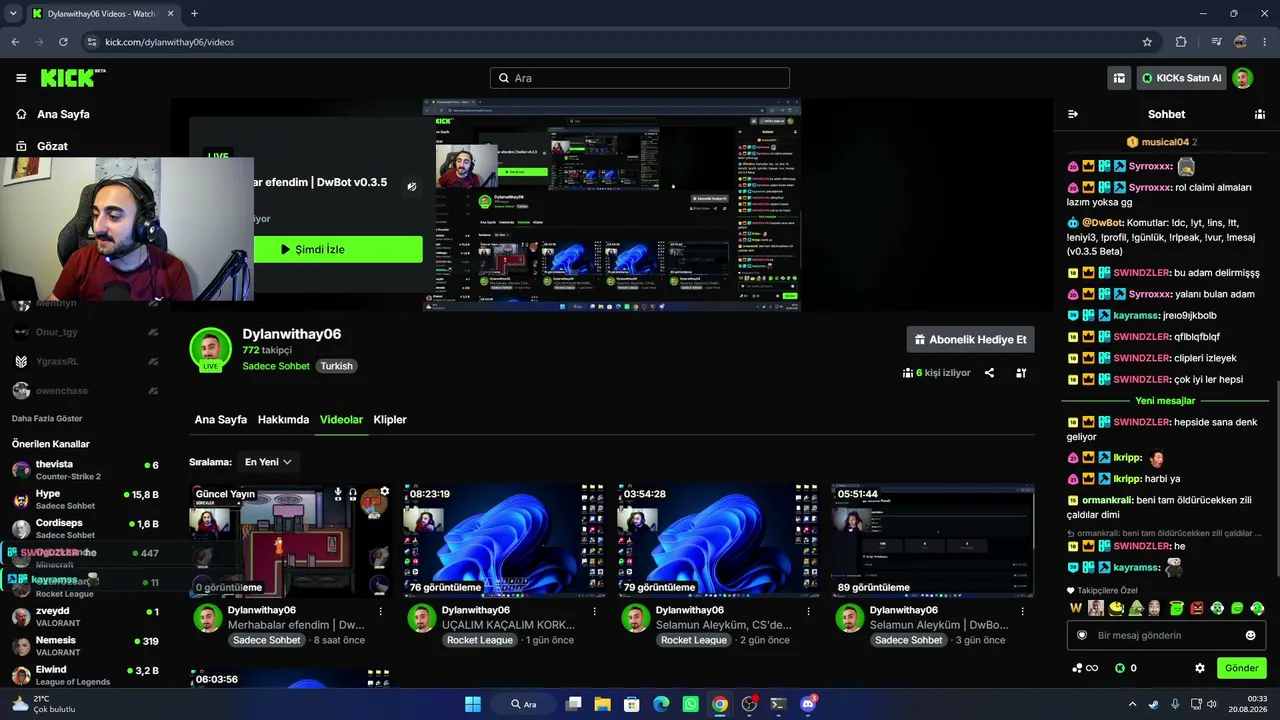Show hidden system tray icons chevron
The width and height of the screenshot is (1280, 720).
pos(1133,704)
